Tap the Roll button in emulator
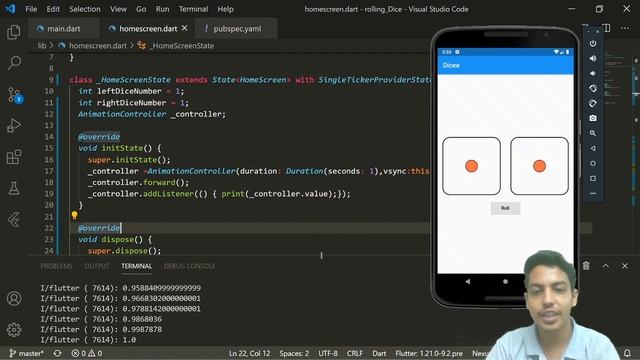This screenshot has height=360, width=640. point(505,208)
